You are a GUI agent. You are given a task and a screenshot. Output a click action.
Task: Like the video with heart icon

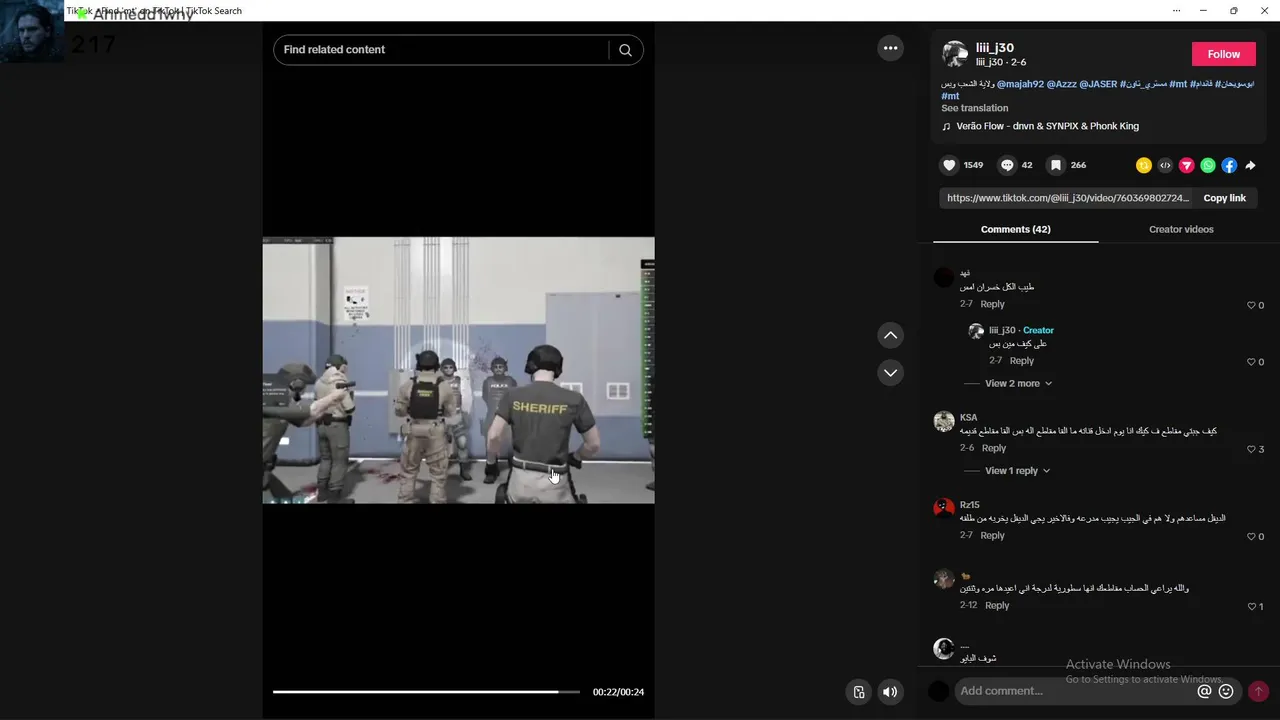point(949,165)
